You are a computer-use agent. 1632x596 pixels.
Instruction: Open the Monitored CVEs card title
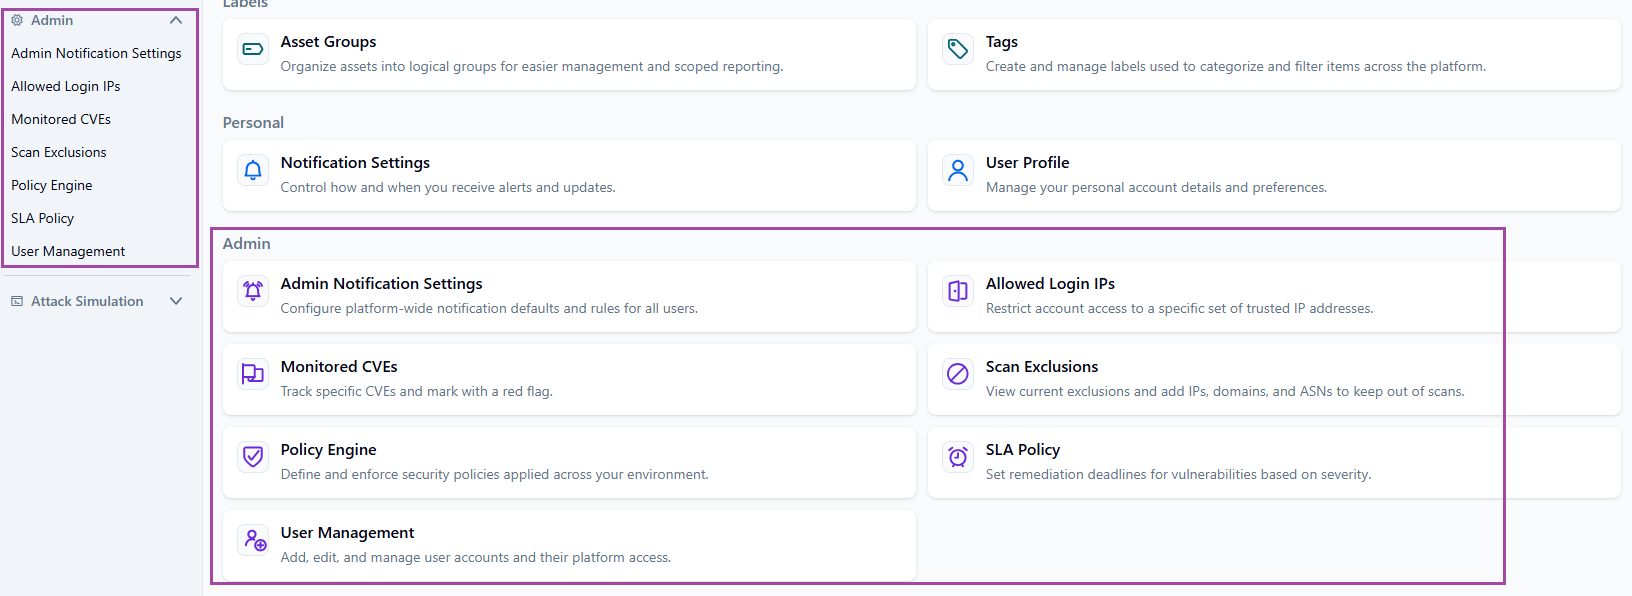coord(339,367)
